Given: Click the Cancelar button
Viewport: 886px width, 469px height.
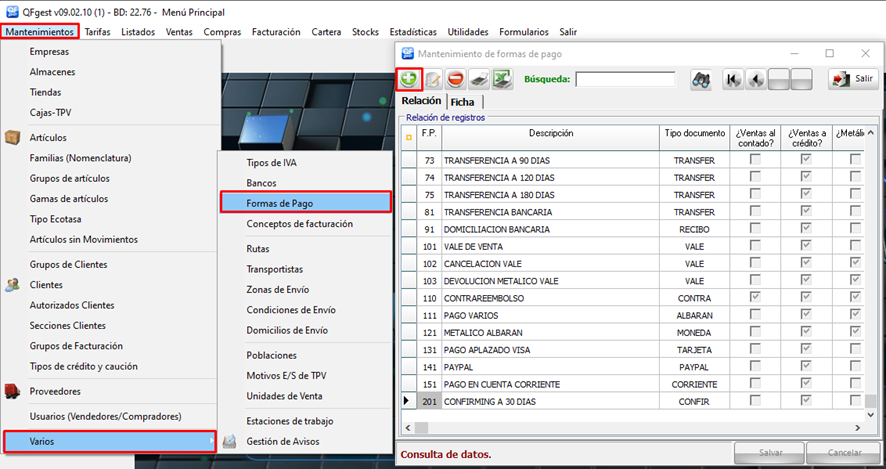Looking at the screenshot, I should [x=844, y=453].
